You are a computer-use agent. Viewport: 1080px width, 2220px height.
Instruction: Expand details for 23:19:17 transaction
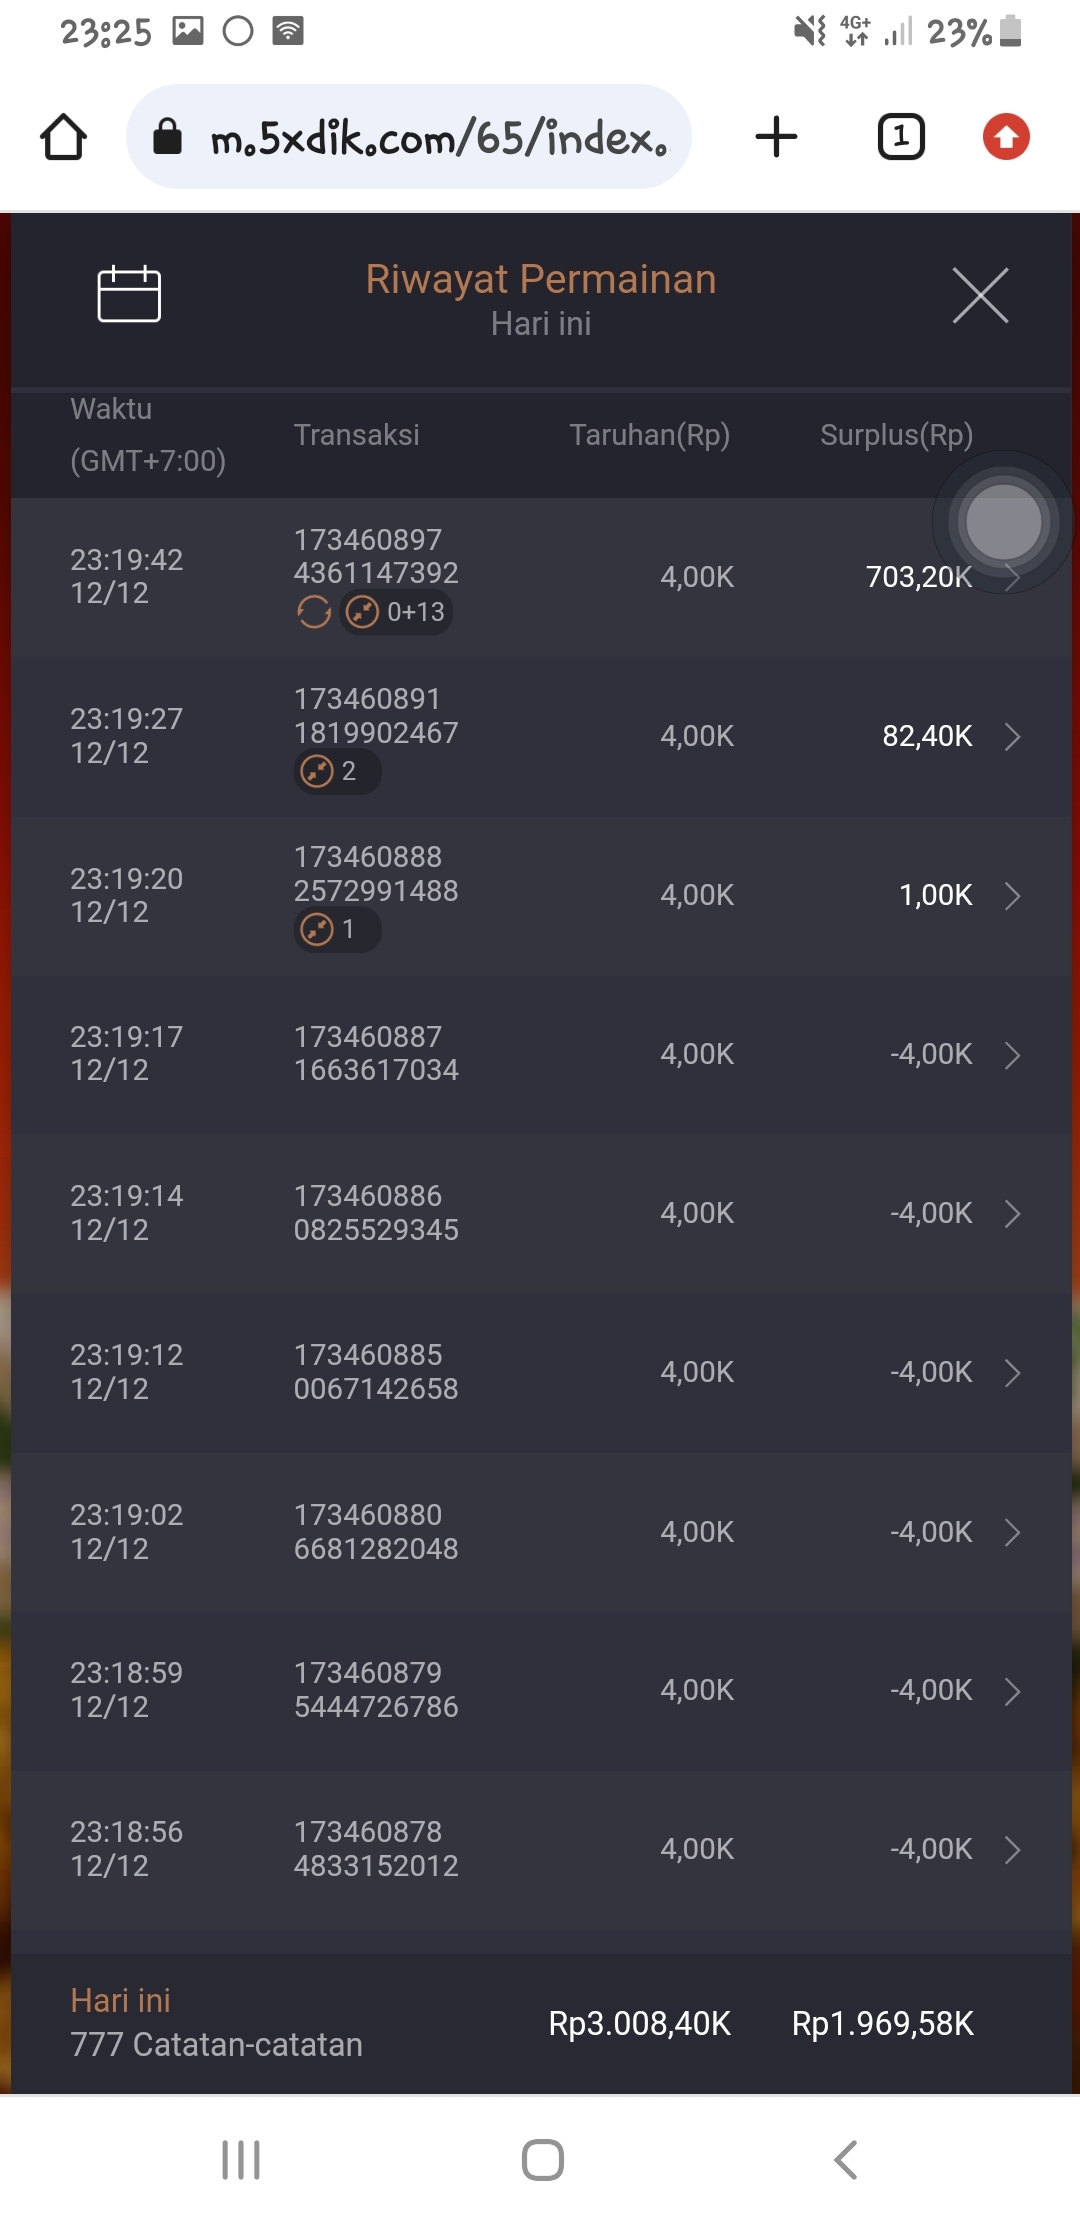[x=1012, y=1055]
